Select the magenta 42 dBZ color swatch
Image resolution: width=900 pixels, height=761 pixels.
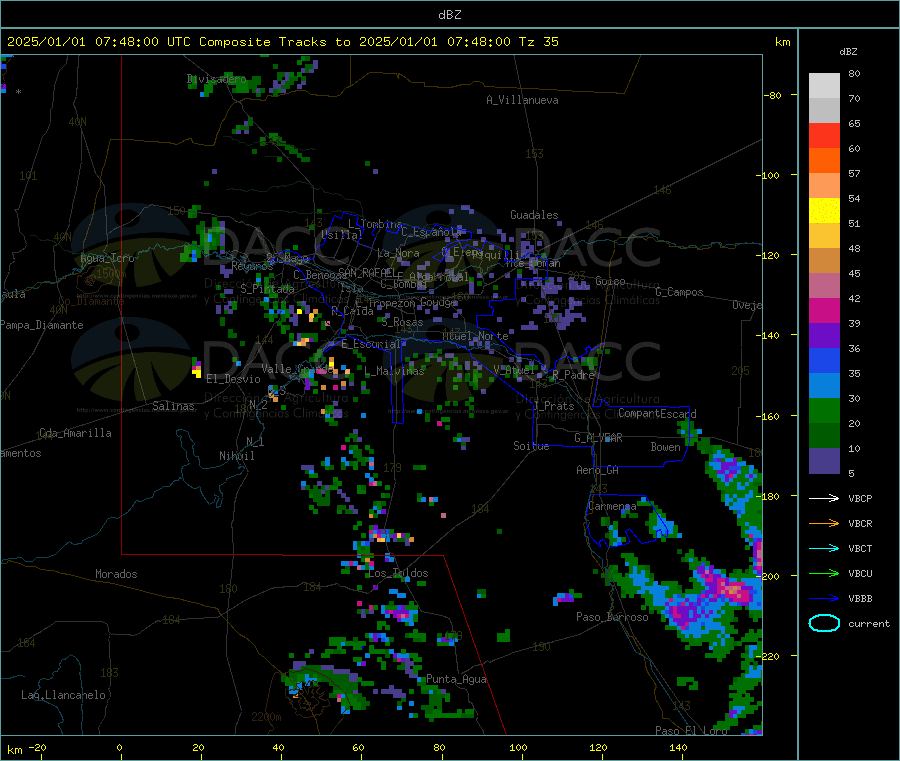click(824, 310)
